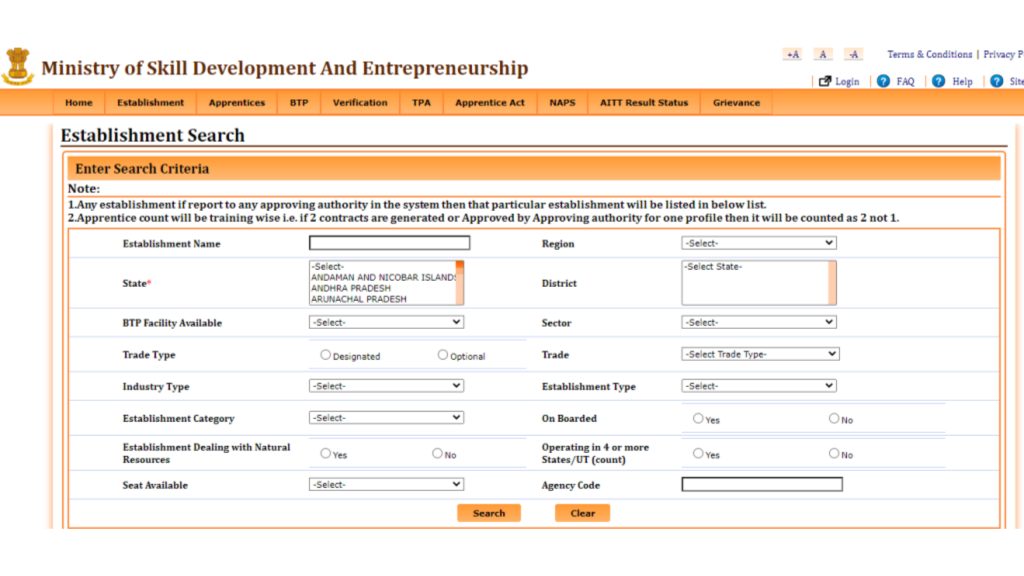Open the Grievance menu
Viewport: 1024px width, 576px height.
[x=736, y=103]
